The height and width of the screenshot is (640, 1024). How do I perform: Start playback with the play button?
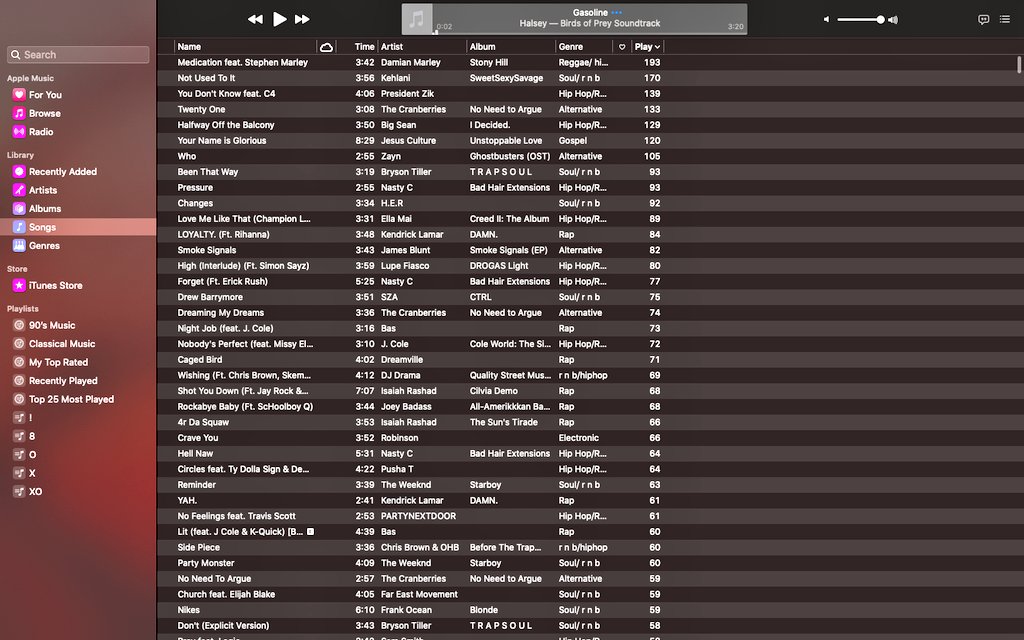click(280, 19)
